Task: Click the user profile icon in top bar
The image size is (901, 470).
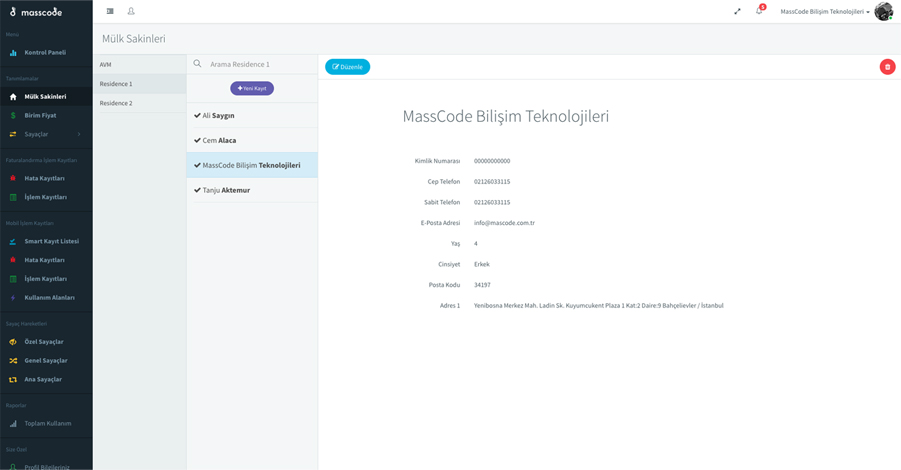Action: 131,11
